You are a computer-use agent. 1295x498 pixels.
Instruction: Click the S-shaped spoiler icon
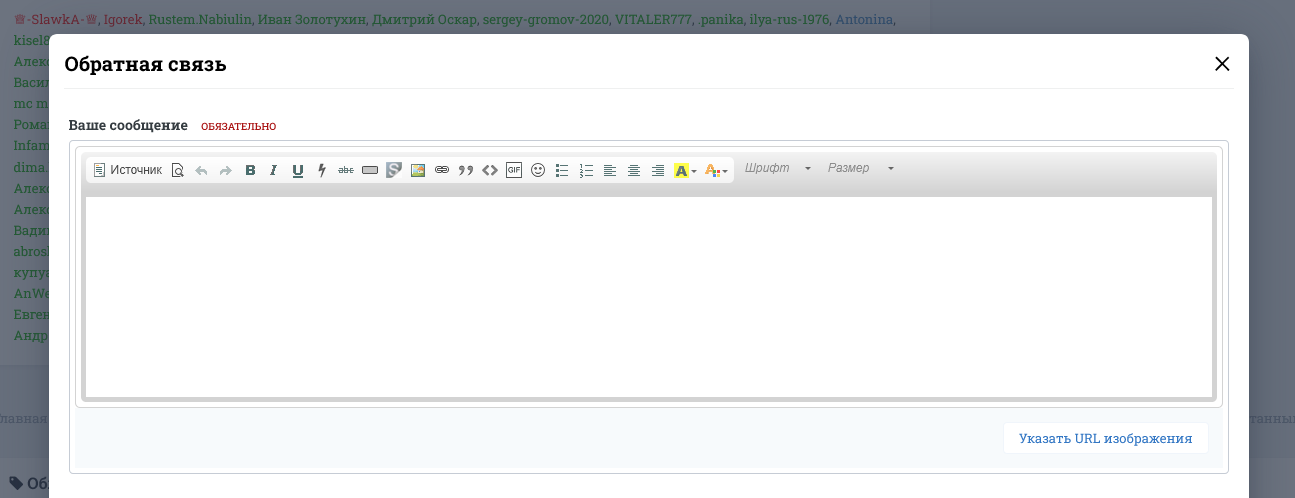[394, 170]
